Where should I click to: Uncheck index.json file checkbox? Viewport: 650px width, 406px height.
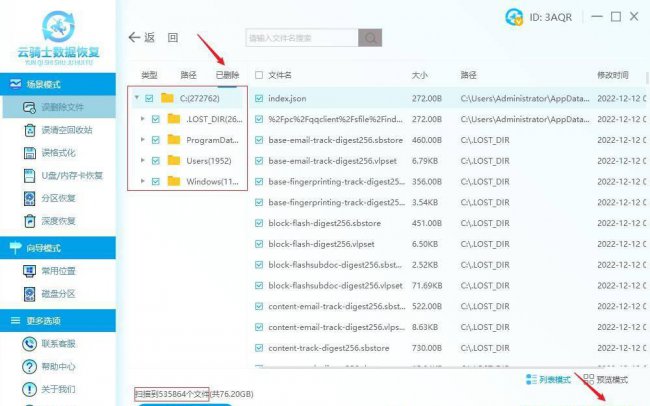pyautogui.click(x=259, y=98)
